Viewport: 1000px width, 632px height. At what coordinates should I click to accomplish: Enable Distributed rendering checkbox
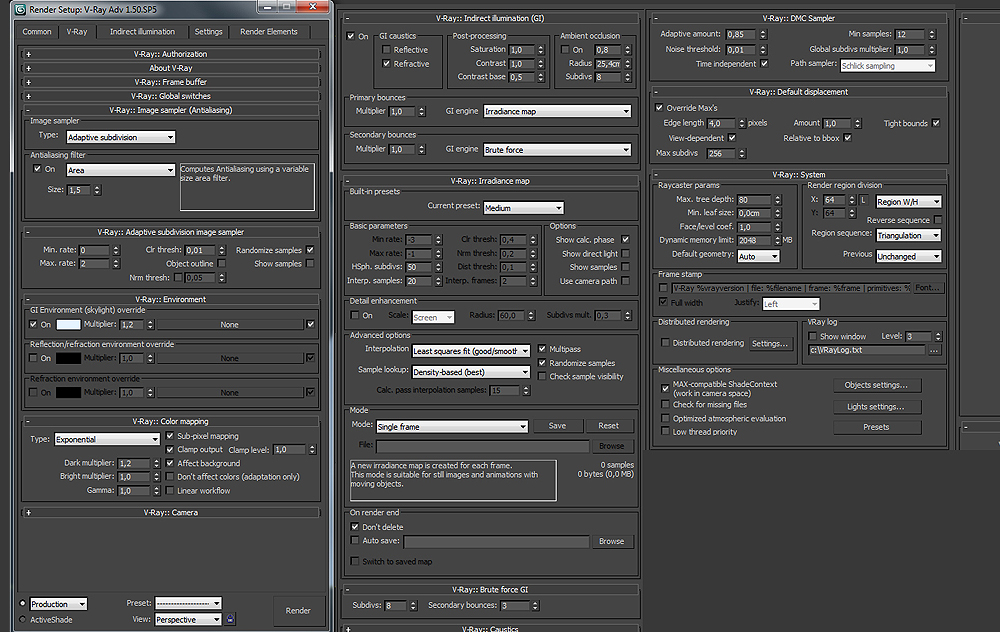(665, 343)
